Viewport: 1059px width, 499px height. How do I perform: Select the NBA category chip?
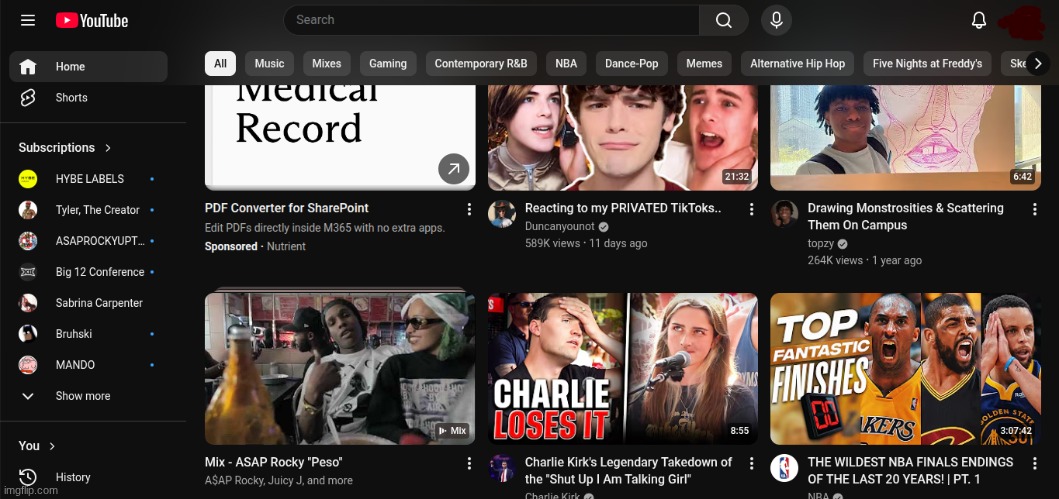coord(566,64)
